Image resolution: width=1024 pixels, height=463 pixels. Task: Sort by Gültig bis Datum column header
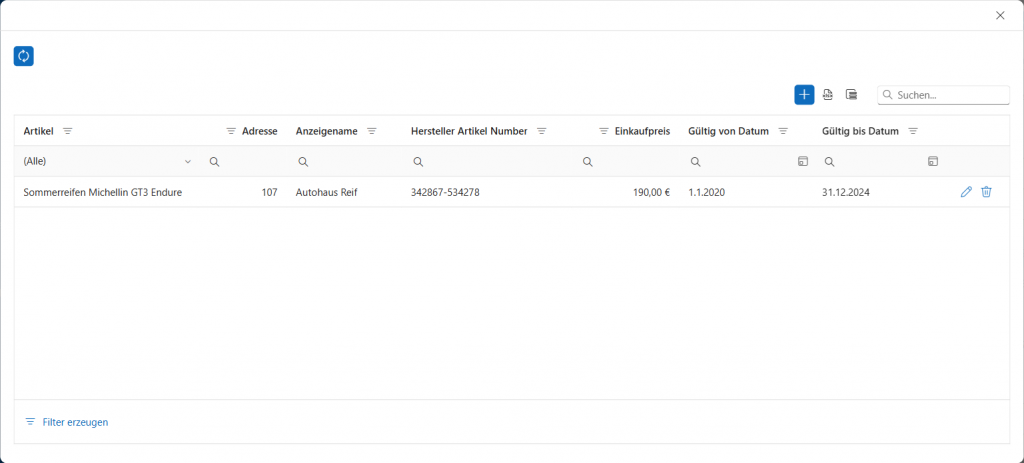tap(859, 131)
